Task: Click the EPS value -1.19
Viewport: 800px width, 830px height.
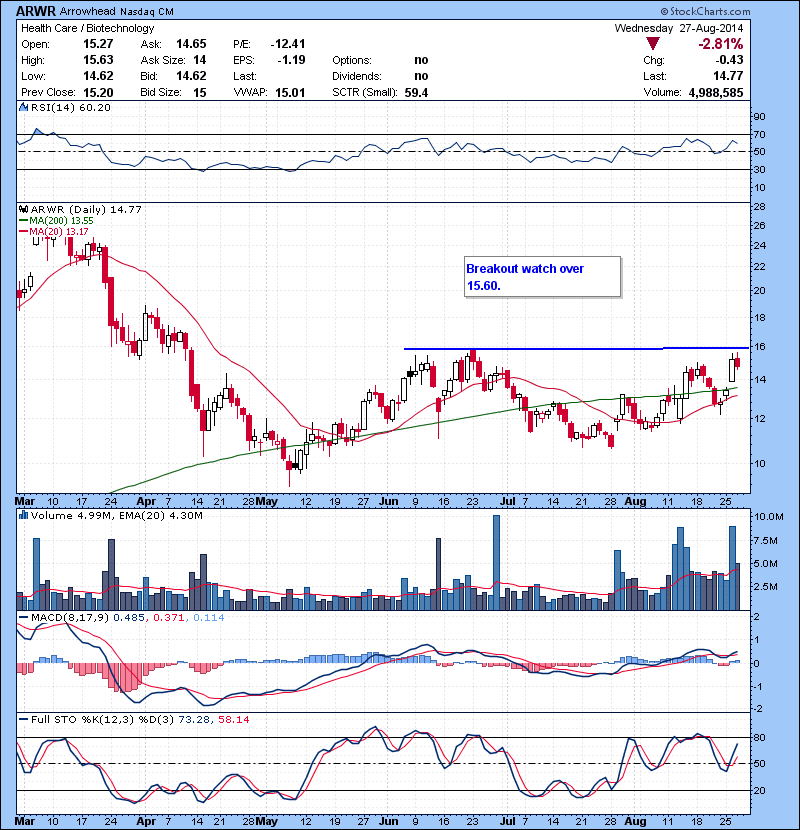Action: tap(291, 60)
